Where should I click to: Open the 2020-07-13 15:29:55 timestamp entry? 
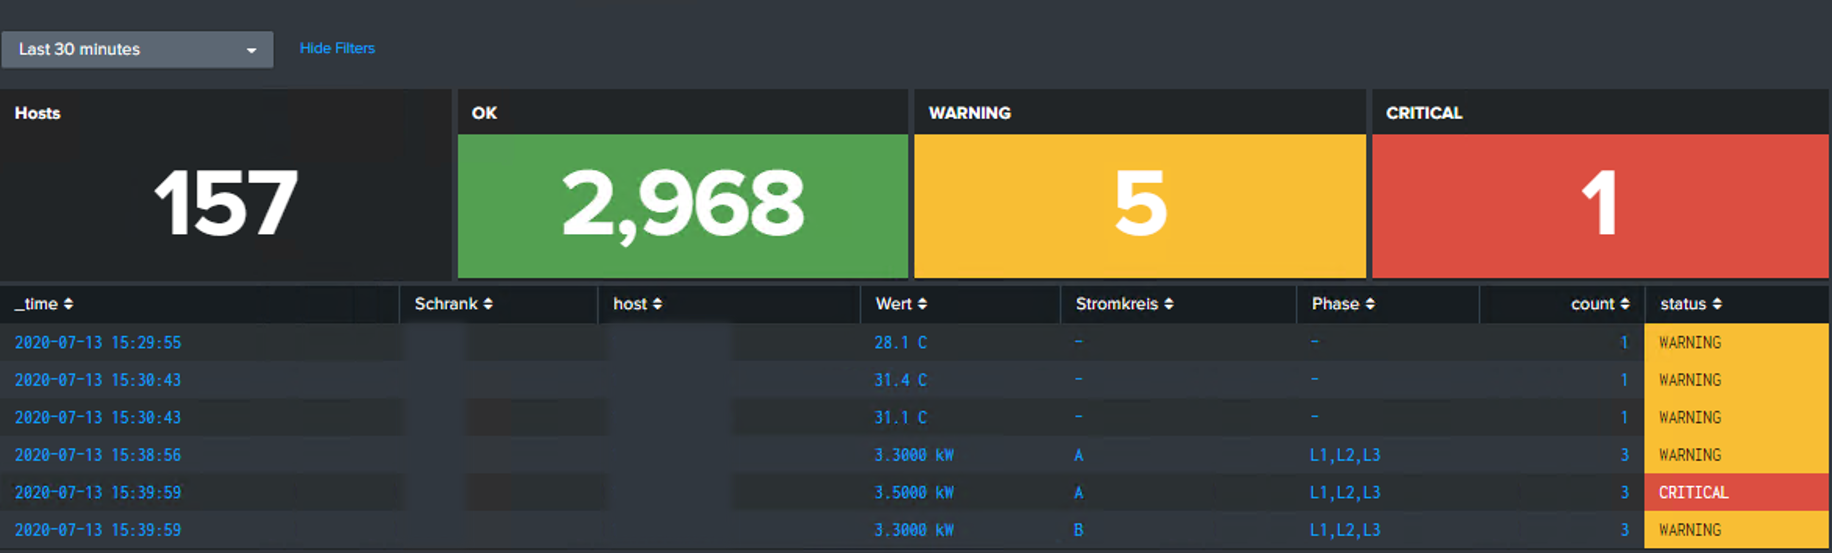point(98,342)
